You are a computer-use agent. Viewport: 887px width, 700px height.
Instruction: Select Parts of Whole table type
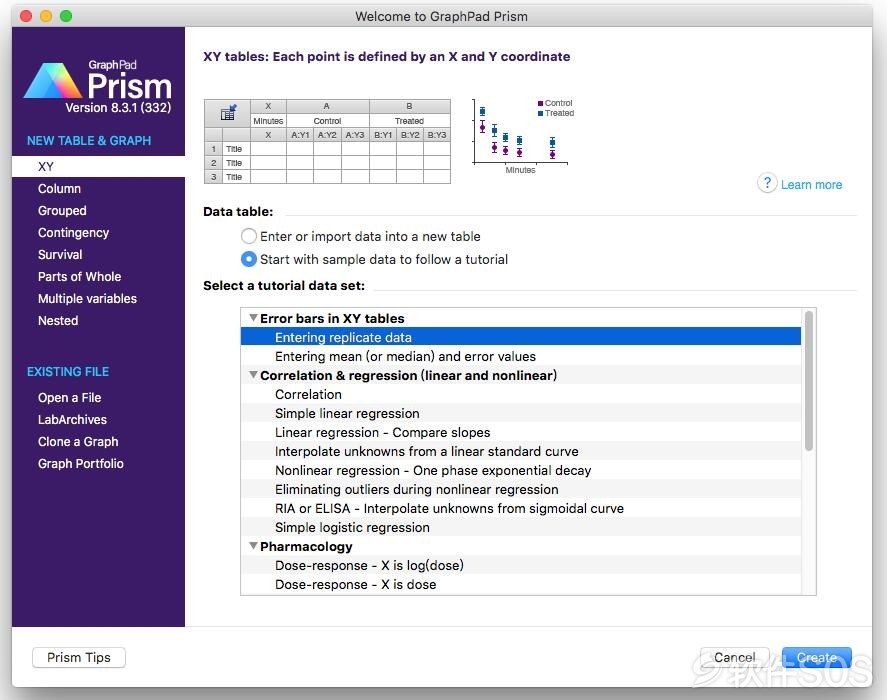point(79,277)
